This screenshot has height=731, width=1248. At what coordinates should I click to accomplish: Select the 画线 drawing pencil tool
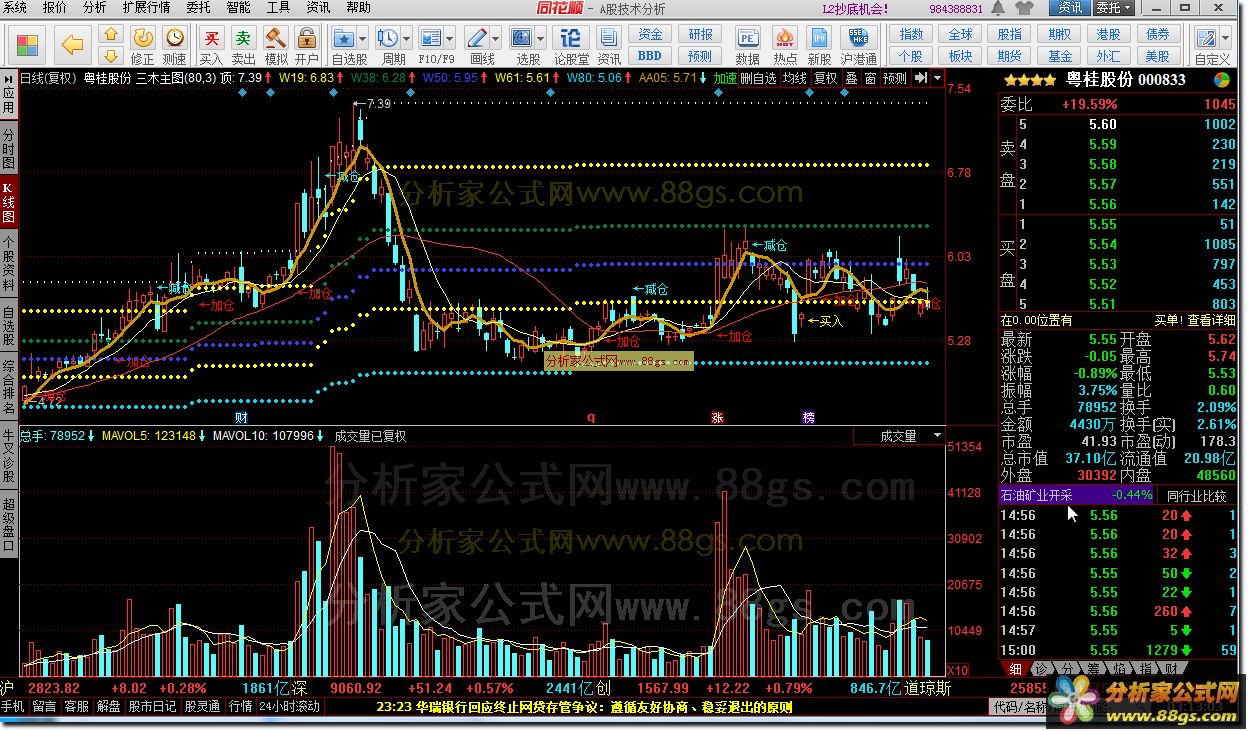click(x=478, y=39)
